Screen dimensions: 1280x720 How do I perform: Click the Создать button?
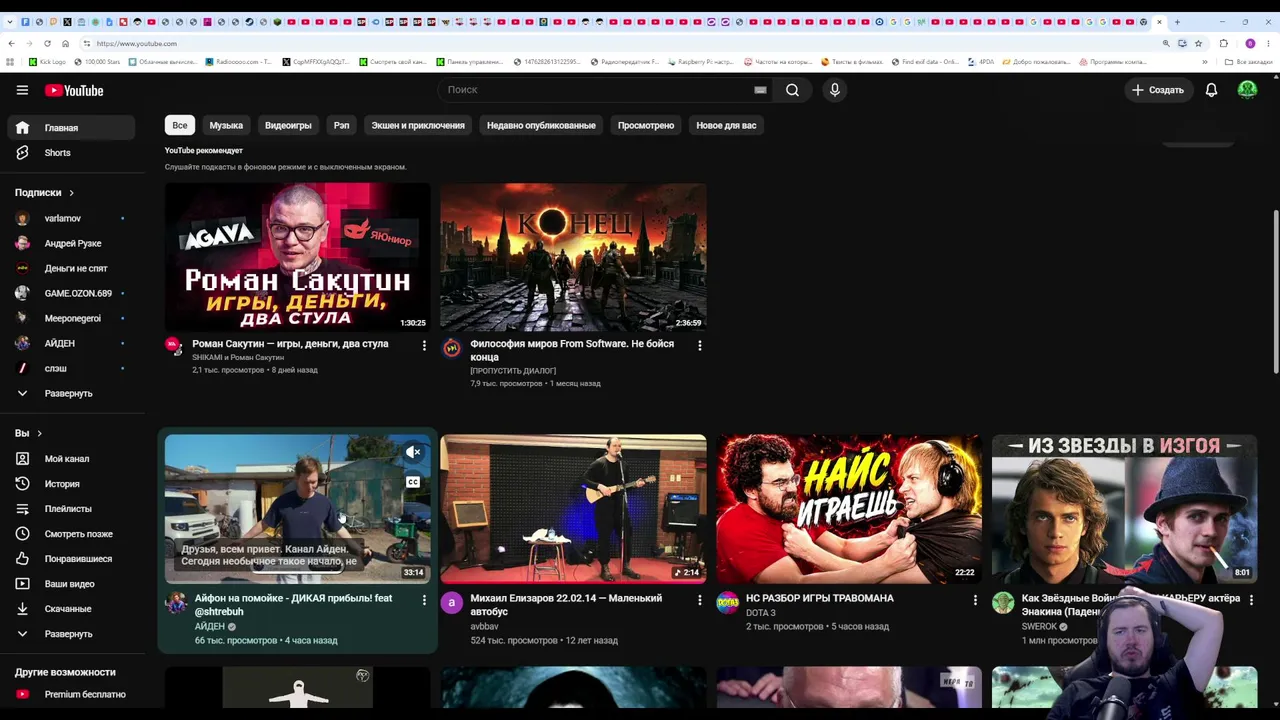tap(1157, 90)
